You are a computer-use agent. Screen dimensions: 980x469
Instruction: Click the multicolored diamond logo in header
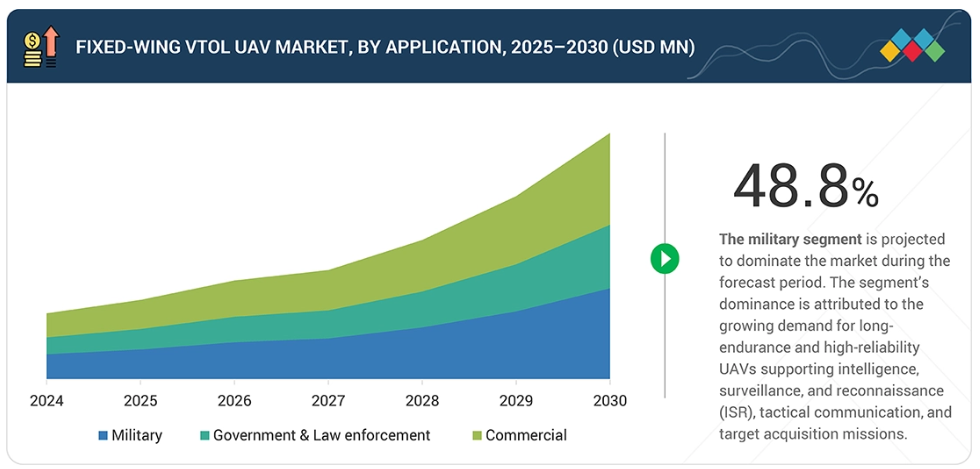point(911,47)
